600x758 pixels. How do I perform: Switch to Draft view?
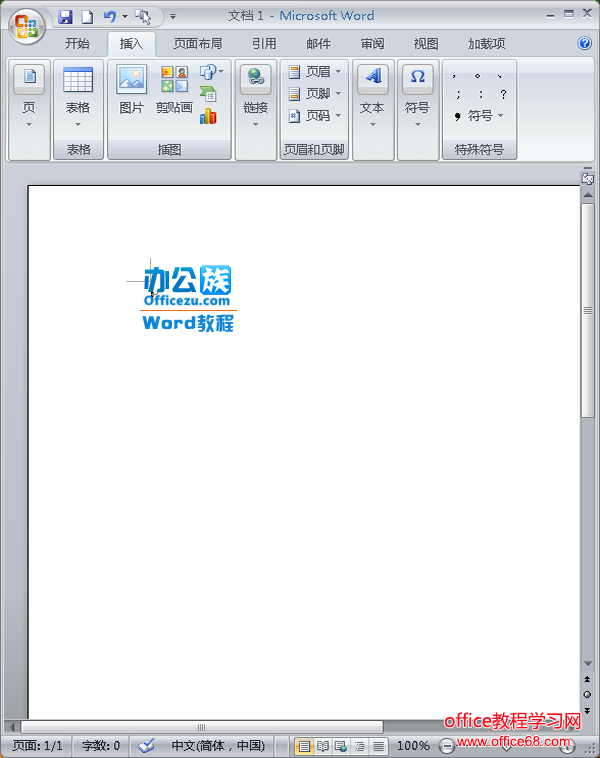point(378,746)
